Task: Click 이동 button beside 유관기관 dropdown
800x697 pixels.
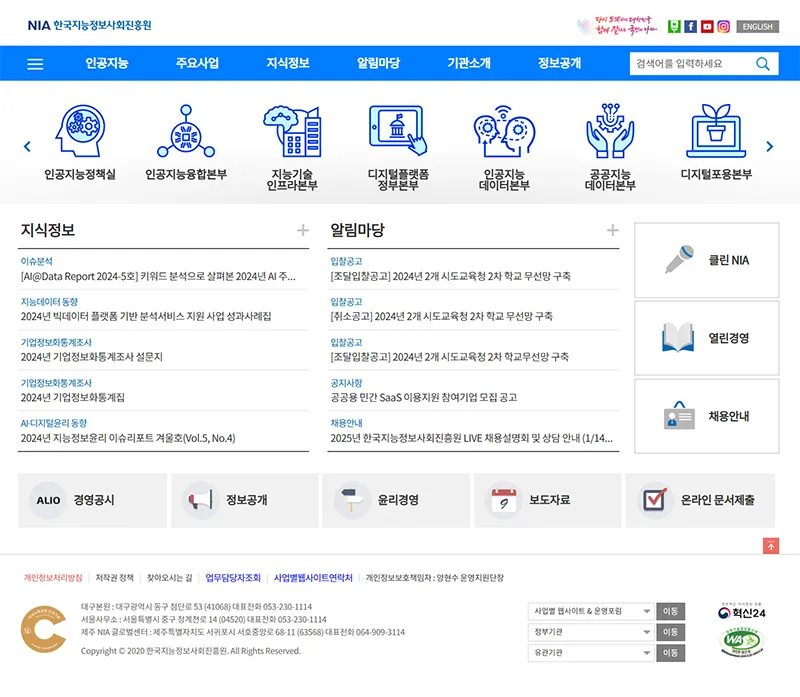Action: click(x=670, y=653)
